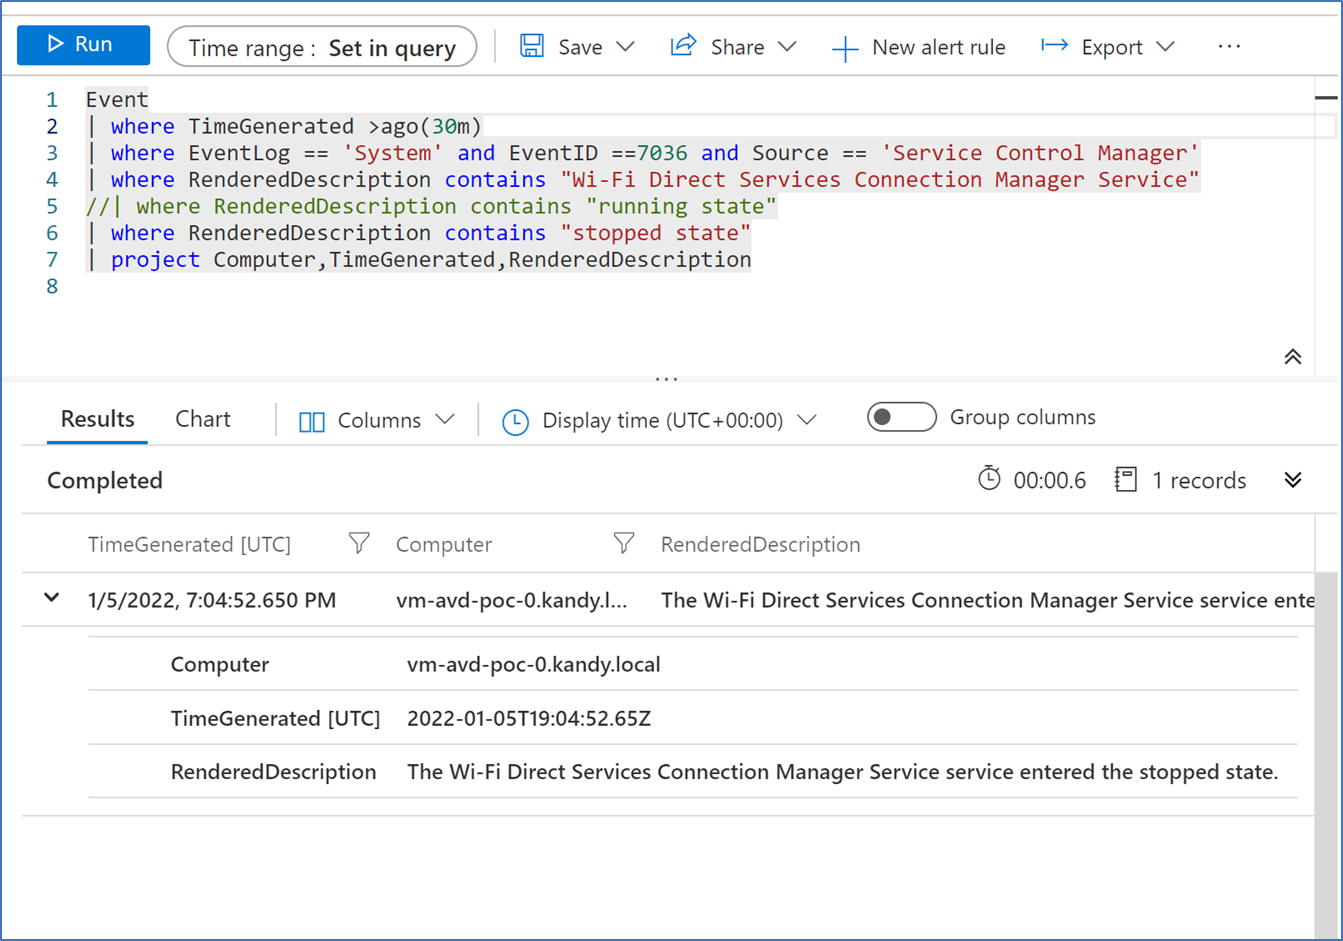The width and height of the screenshot is (1343, 941).
Task: Click the query duration stopwatch icon
Action: click(989, 479)
